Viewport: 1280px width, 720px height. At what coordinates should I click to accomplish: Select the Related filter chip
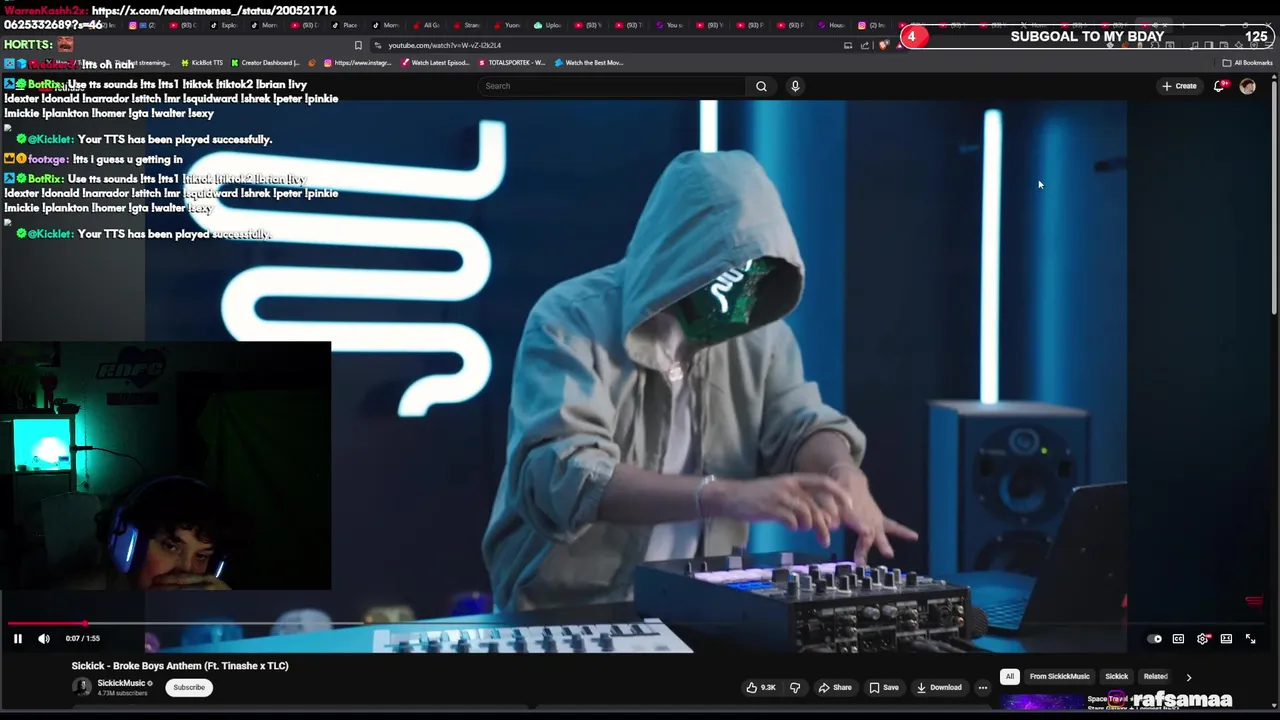pyautogui.click(x=1155, y=677)
